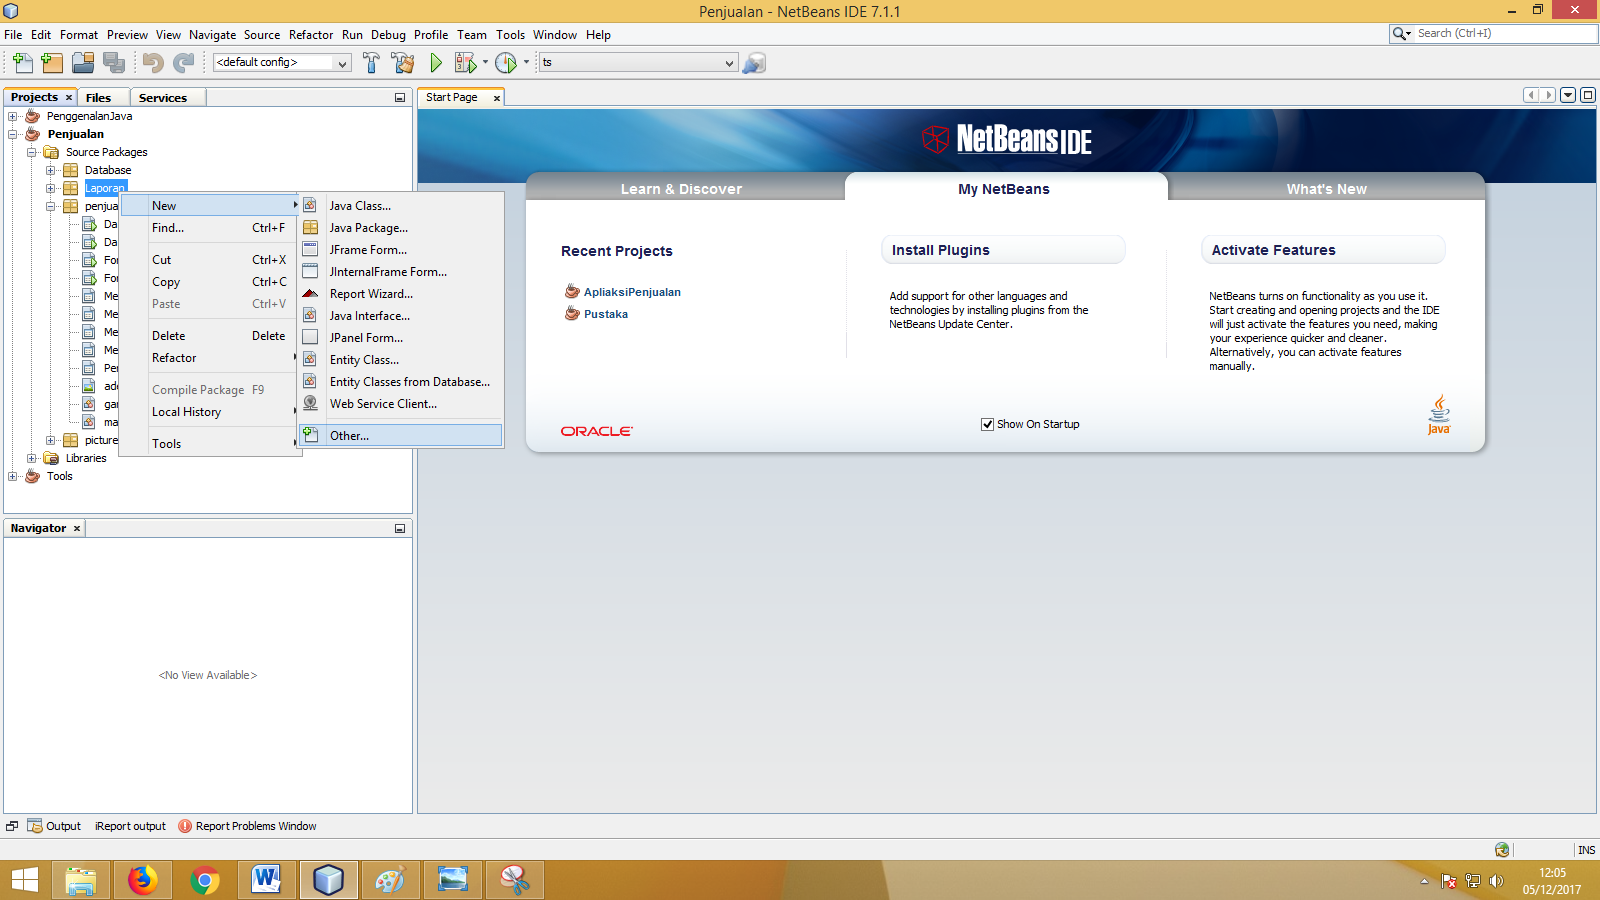1600x900 pixels.
Task: Expand the Libraries node
Action: pos(33,458)
